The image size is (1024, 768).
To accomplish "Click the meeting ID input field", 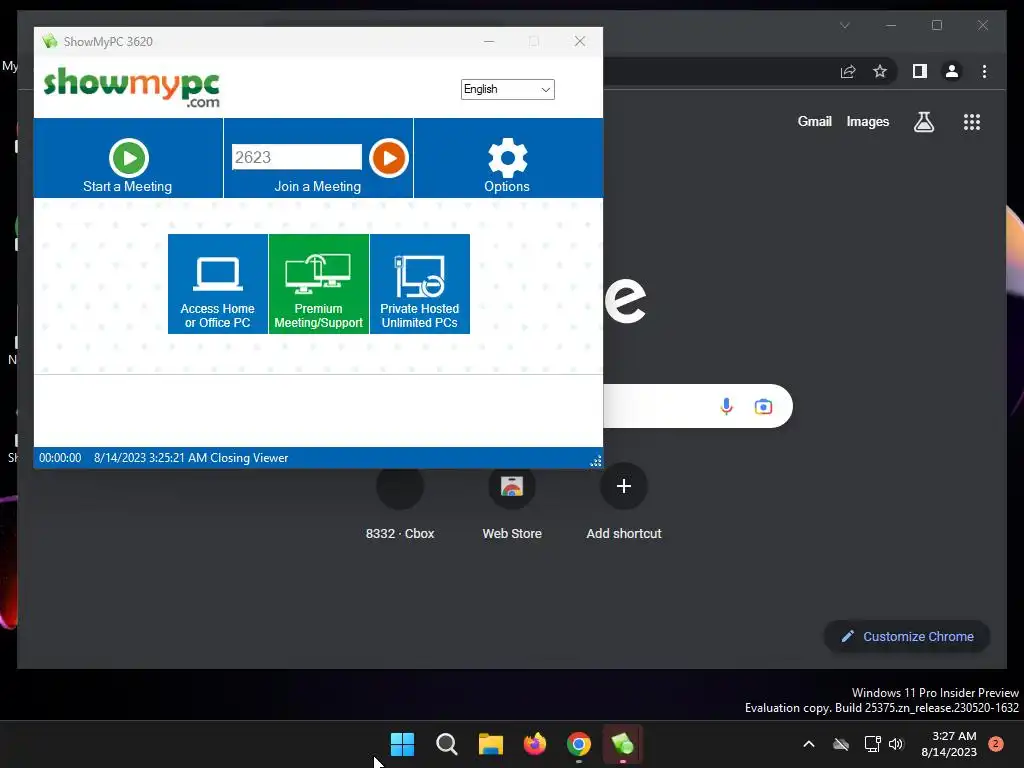I will [x=296, y=157].
